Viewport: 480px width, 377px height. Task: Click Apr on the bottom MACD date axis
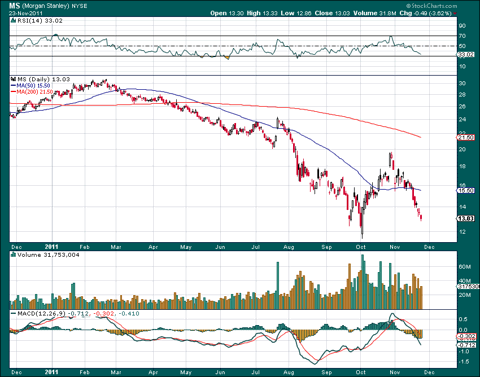[153, 372]
